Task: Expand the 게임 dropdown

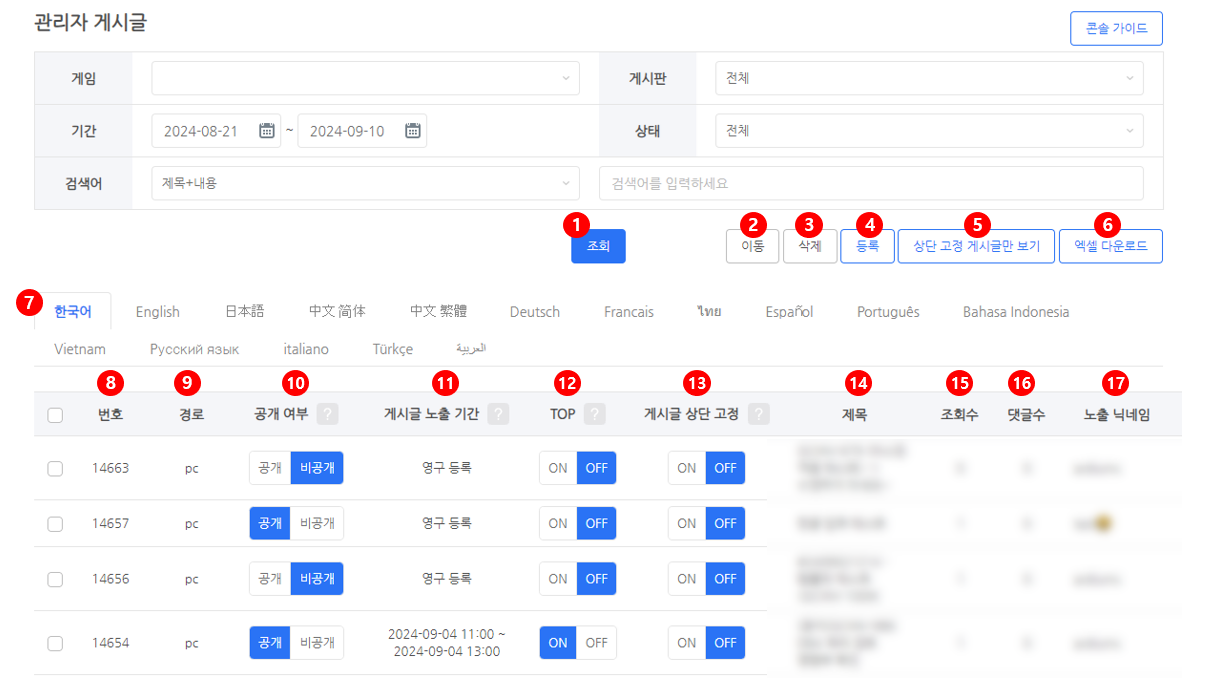Action: pyautogui.click(x=365, y=78)
